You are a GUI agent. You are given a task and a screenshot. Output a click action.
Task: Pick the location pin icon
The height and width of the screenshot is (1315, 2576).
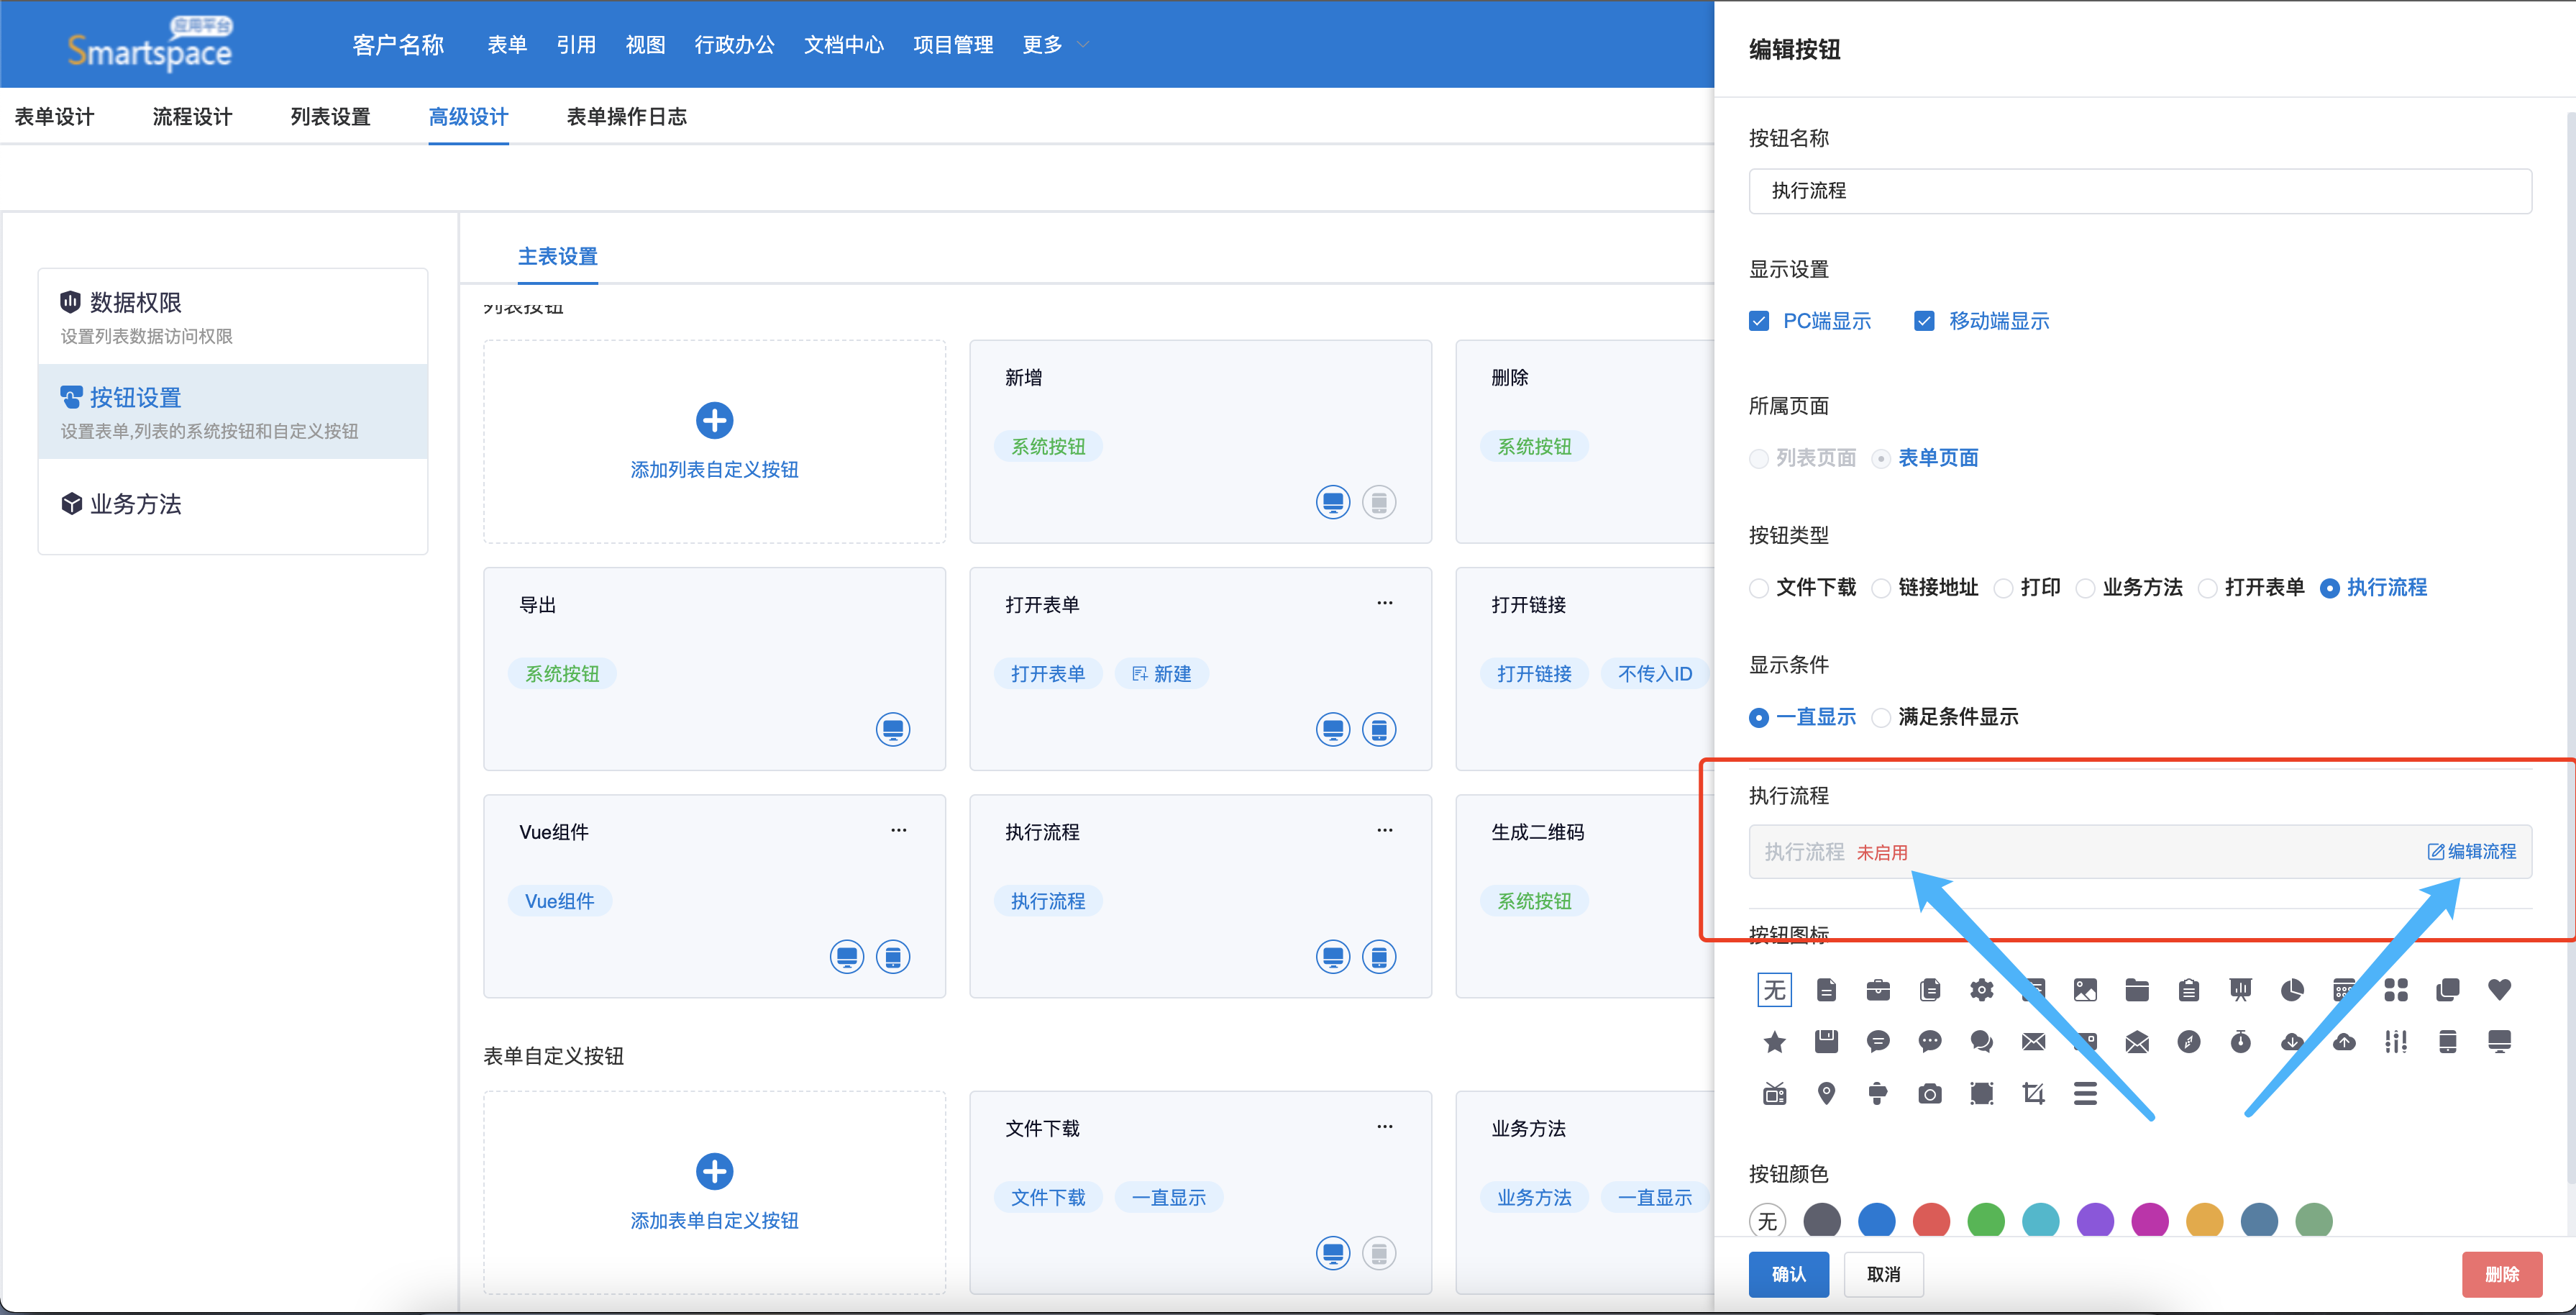[x=1826, y=1093]
